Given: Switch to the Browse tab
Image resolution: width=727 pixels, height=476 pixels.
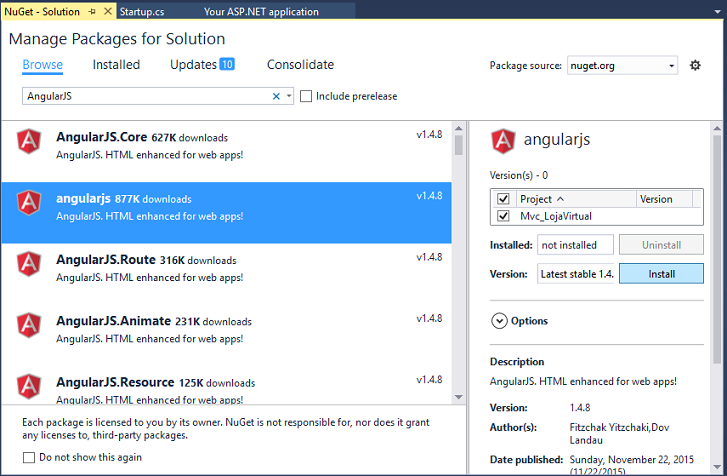Looking at the screenshot, I should pos(43,64).
